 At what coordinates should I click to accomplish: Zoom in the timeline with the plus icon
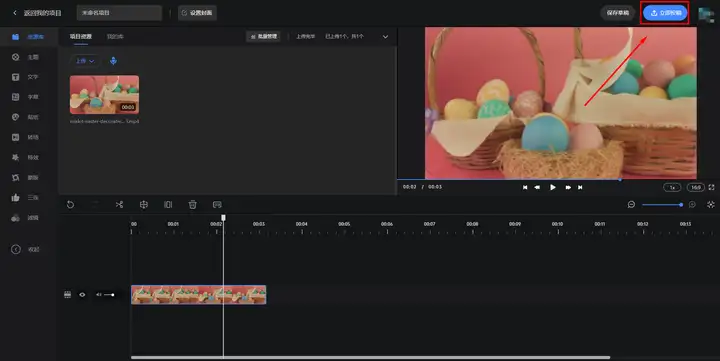click(x=692, y=205)
